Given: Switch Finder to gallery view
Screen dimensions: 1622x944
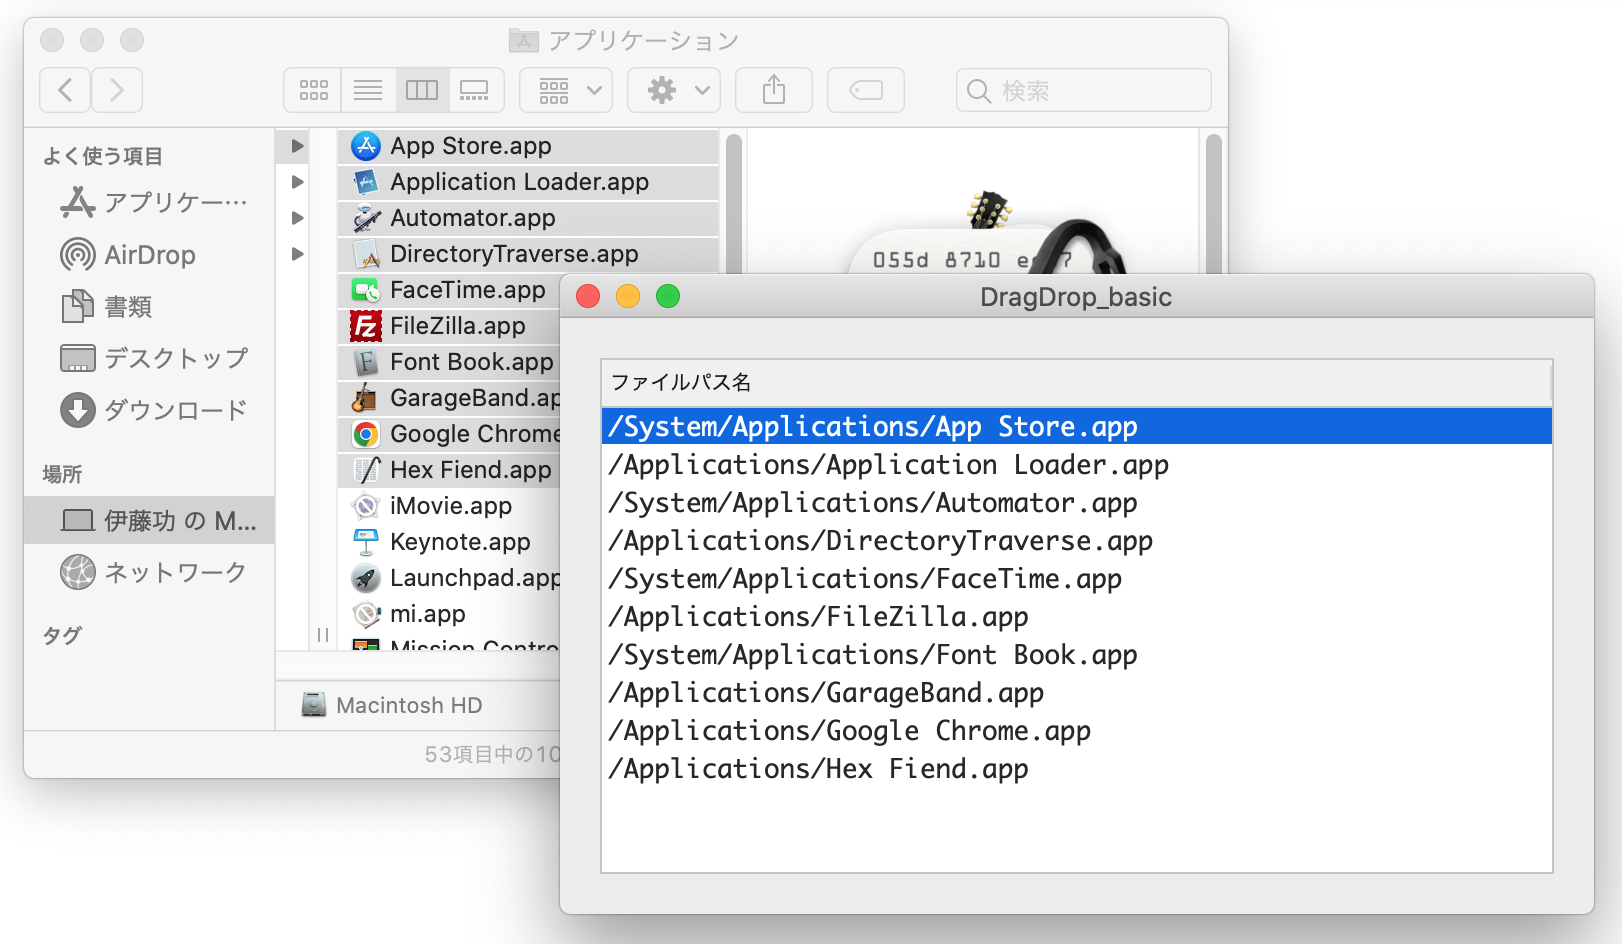Looking at the screenshot, I should click(476, 90).
